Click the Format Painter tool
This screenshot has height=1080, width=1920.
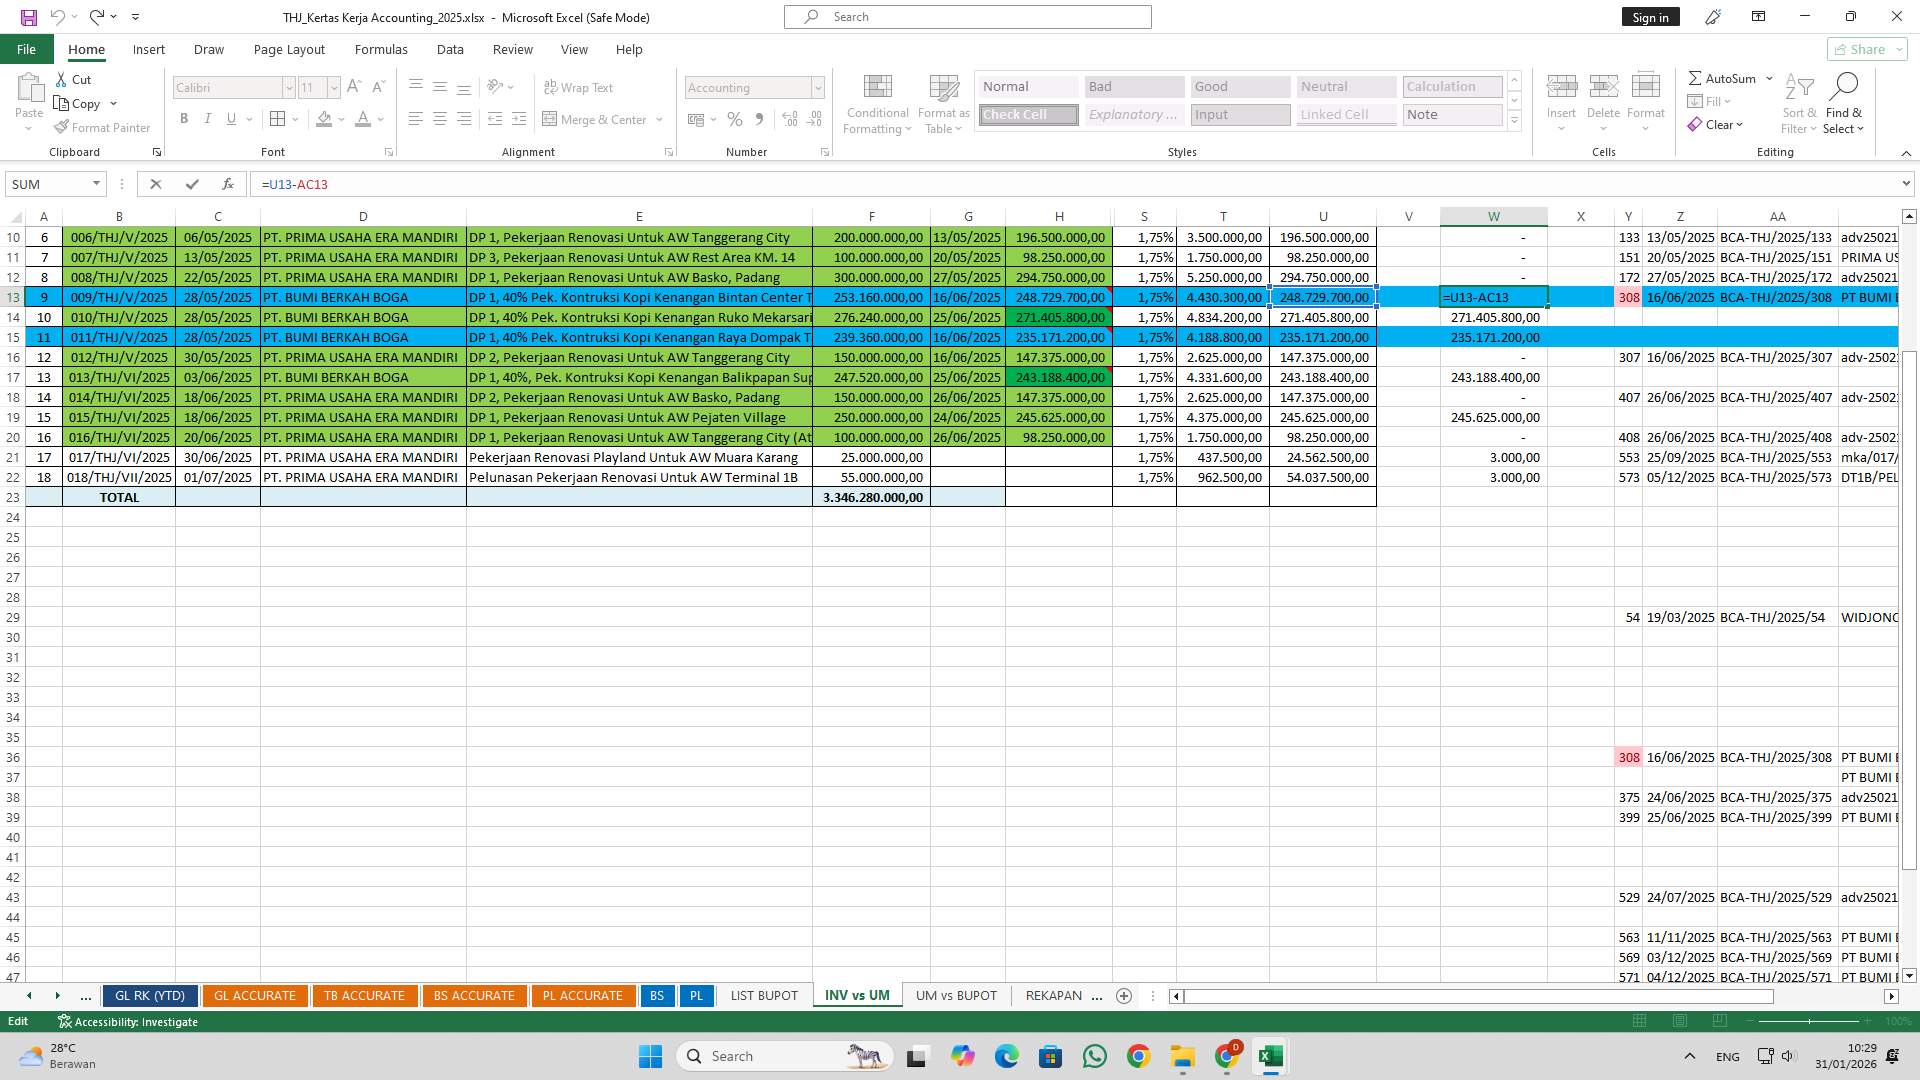click(102, 127)
